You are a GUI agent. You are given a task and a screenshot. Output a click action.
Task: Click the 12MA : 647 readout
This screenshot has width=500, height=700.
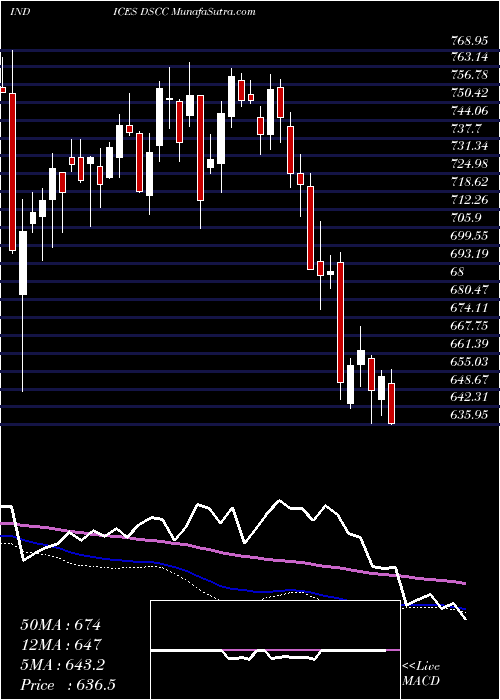[x=61, y=645]
